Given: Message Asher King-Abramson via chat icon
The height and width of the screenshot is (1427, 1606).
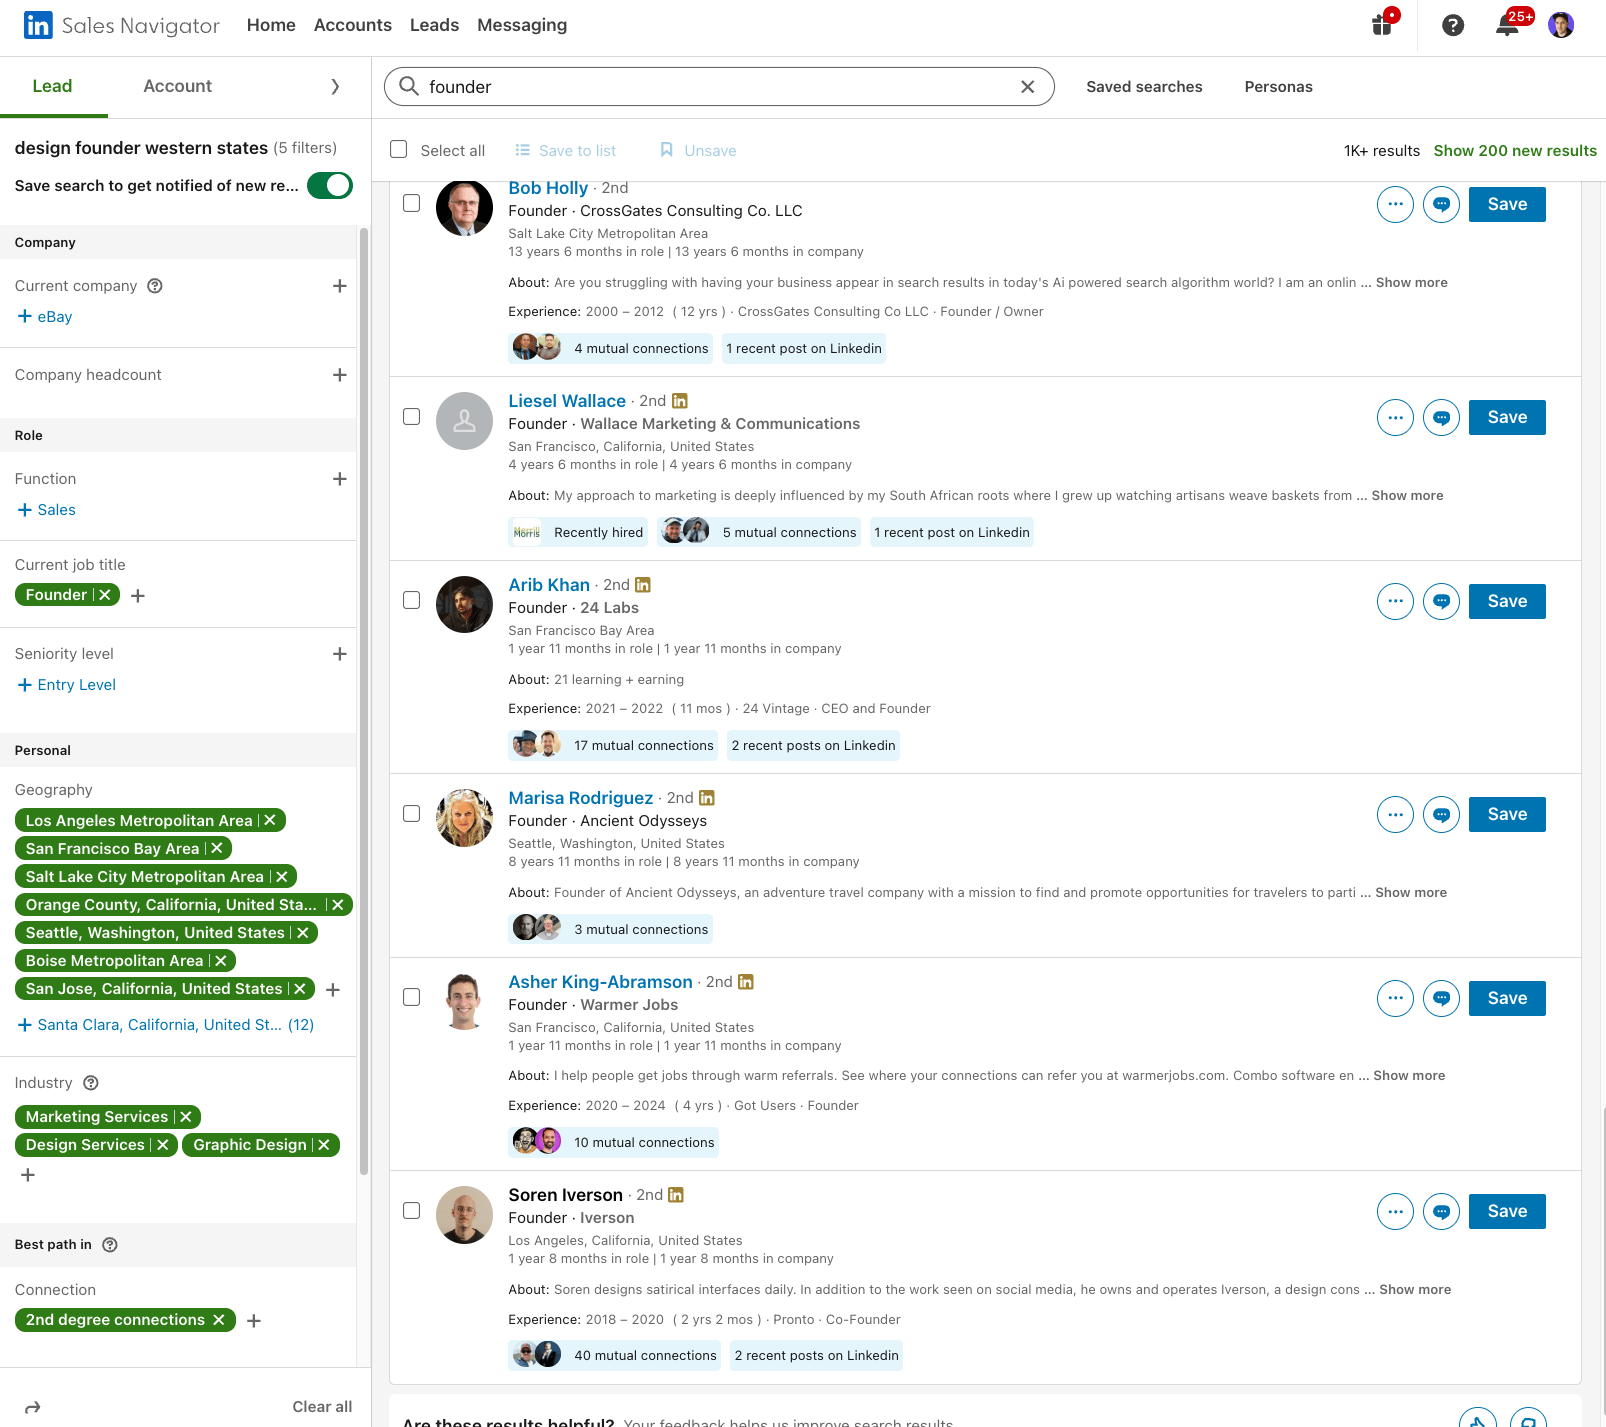Looking at the screenshot, I should 1441,998.
